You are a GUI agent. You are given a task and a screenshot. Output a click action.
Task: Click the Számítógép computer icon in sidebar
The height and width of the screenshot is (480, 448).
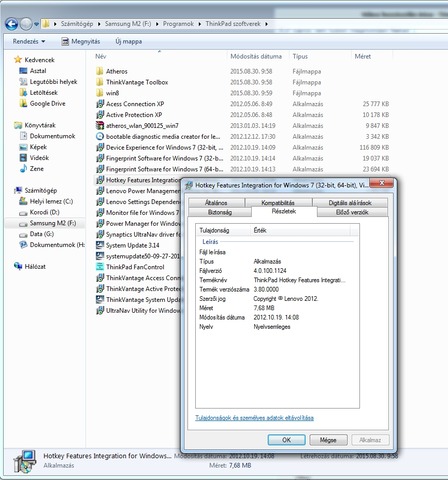coord(18,190)
